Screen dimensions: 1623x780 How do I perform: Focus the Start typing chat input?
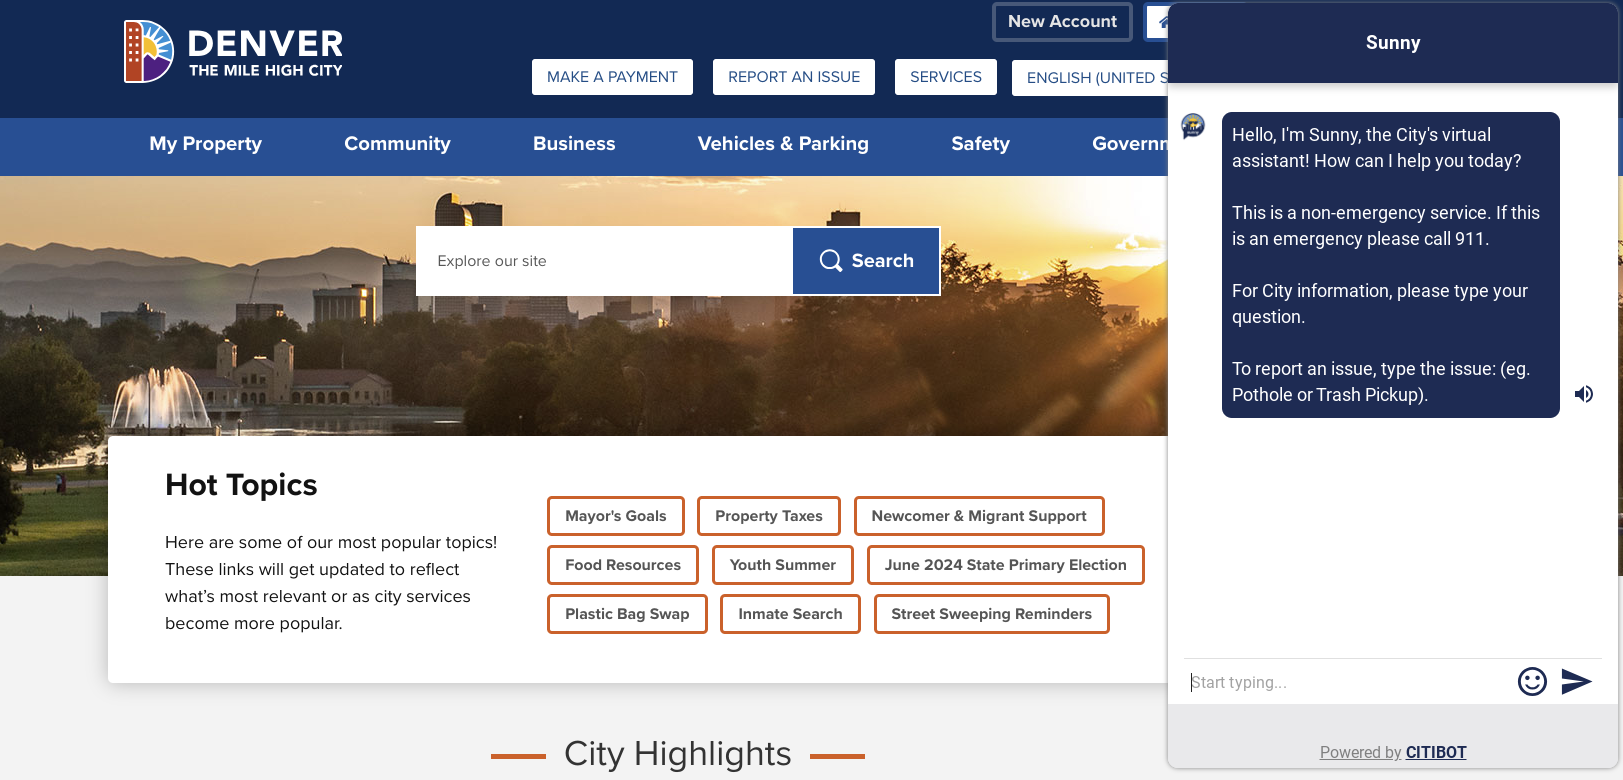point(1345,682)
